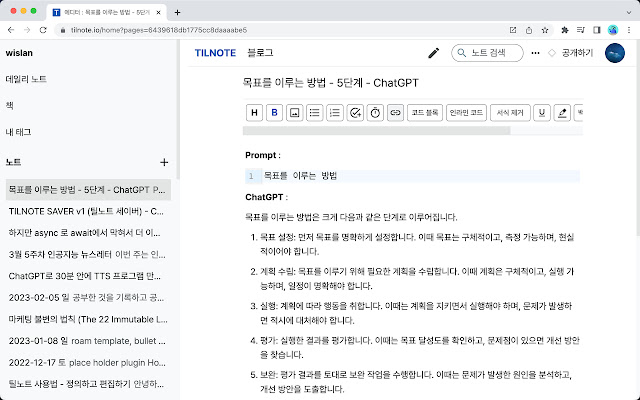Insert an image using the picture icon
The width and height of the screenshot is (640, 400).
294,113
